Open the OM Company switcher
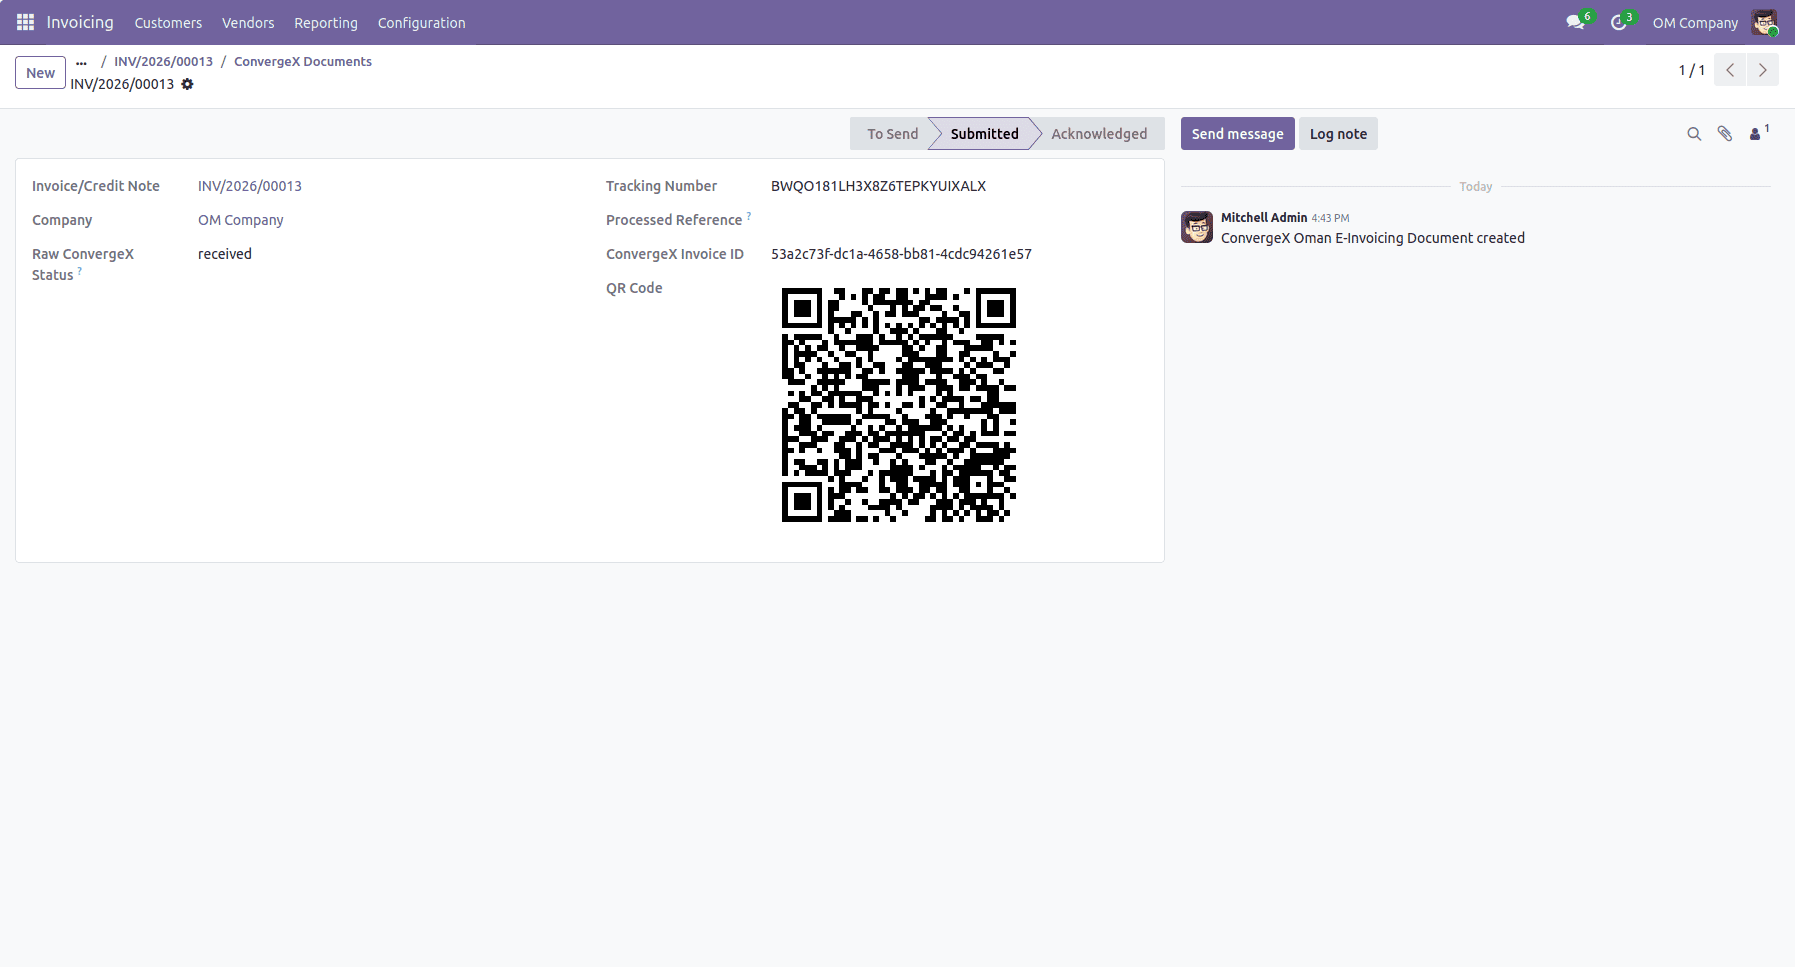Screen dimensions: 1795x967 tap(1695, 23)
